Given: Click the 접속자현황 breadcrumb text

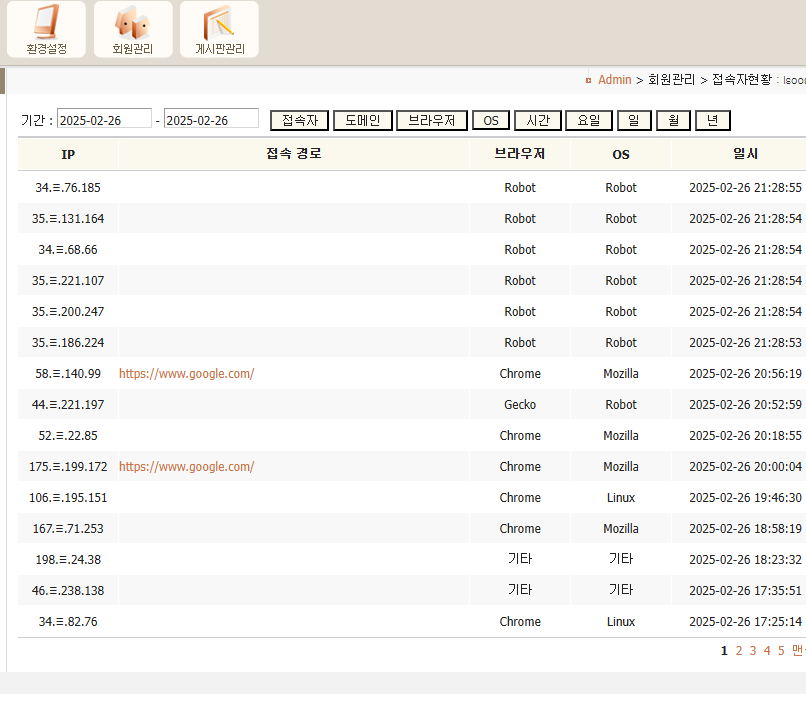Looking at the screenshot, I should (742, 80).
